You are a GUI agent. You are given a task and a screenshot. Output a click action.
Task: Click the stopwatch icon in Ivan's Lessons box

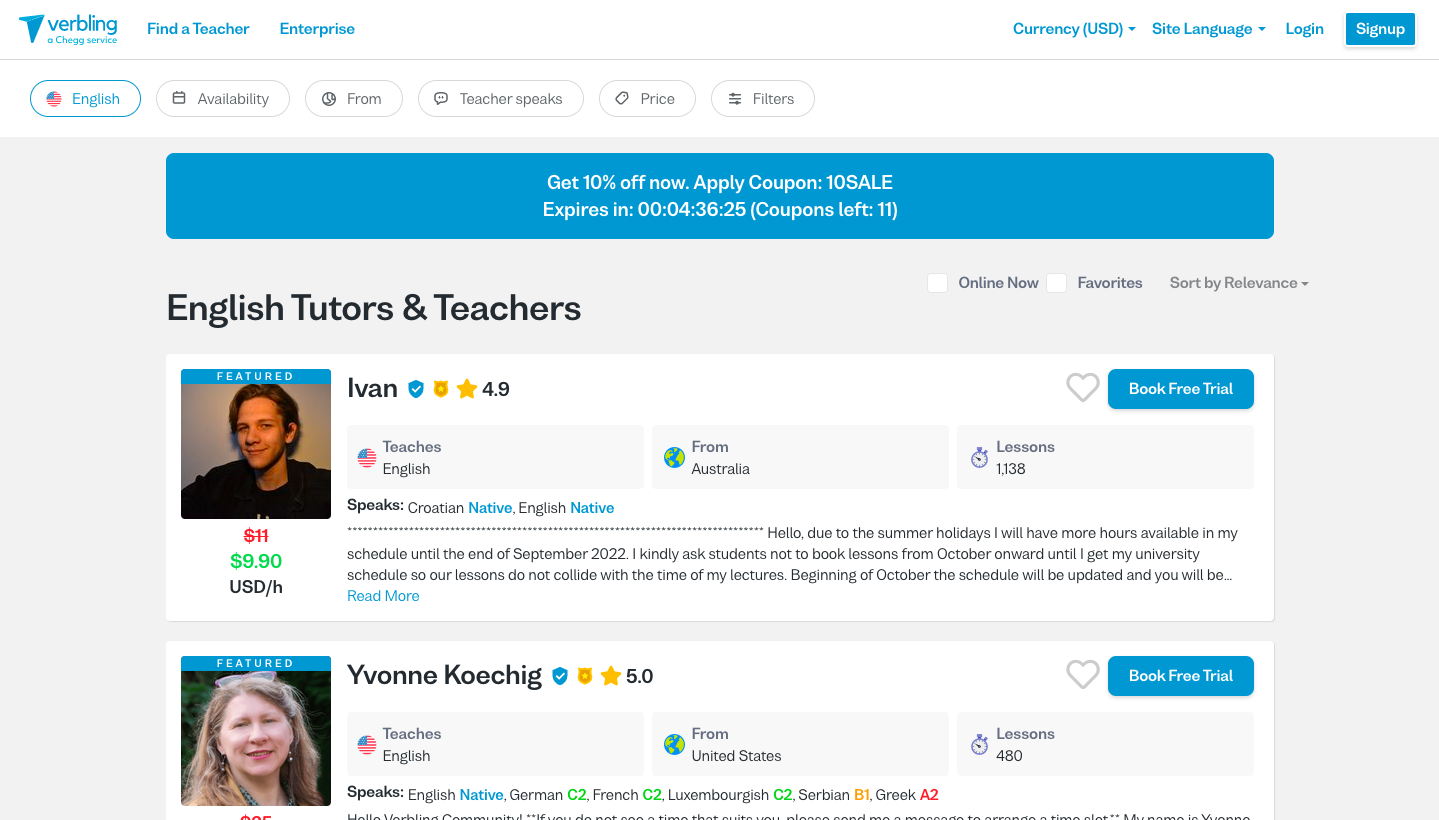(979, 458)
